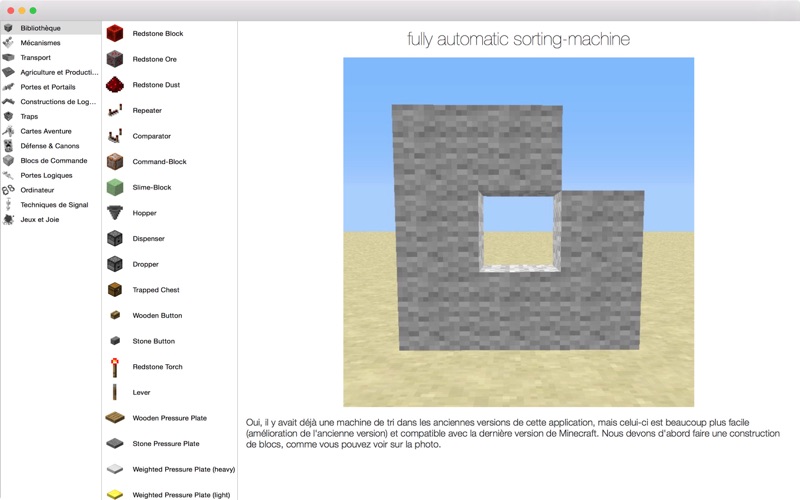Open the Bibliothèque category
Viewport: 800px width, 500px height.
pos(51,28)
